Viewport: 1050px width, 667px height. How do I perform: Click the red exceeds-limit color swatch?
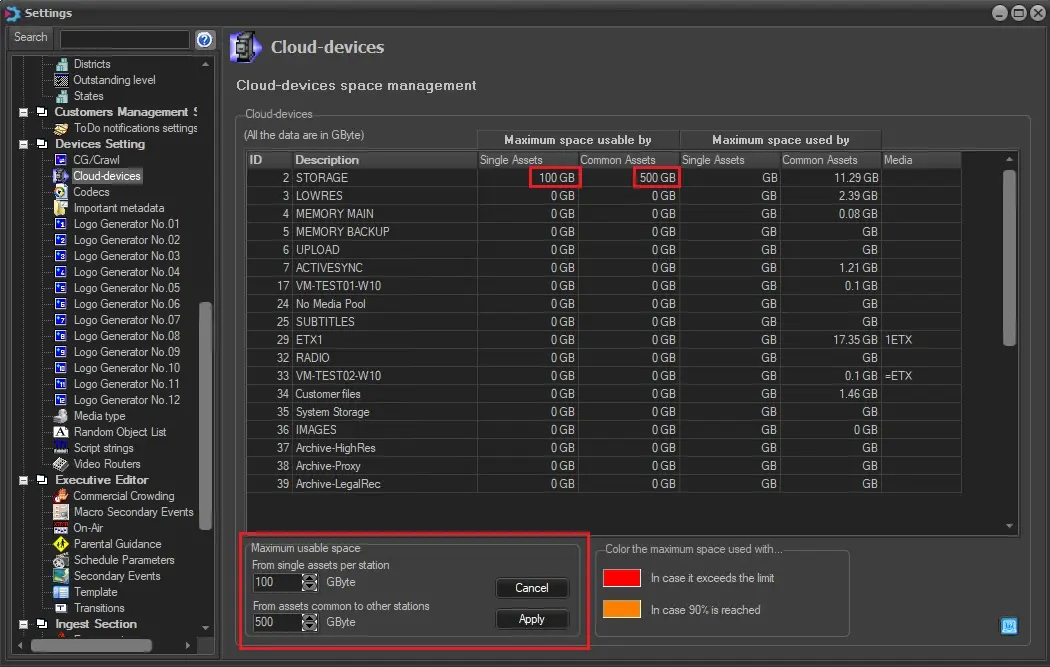pyautogui.click(x=621, y=578)
